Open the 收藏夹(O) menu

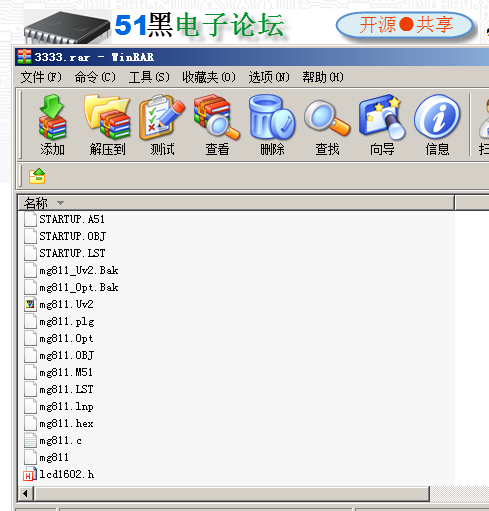209,77
